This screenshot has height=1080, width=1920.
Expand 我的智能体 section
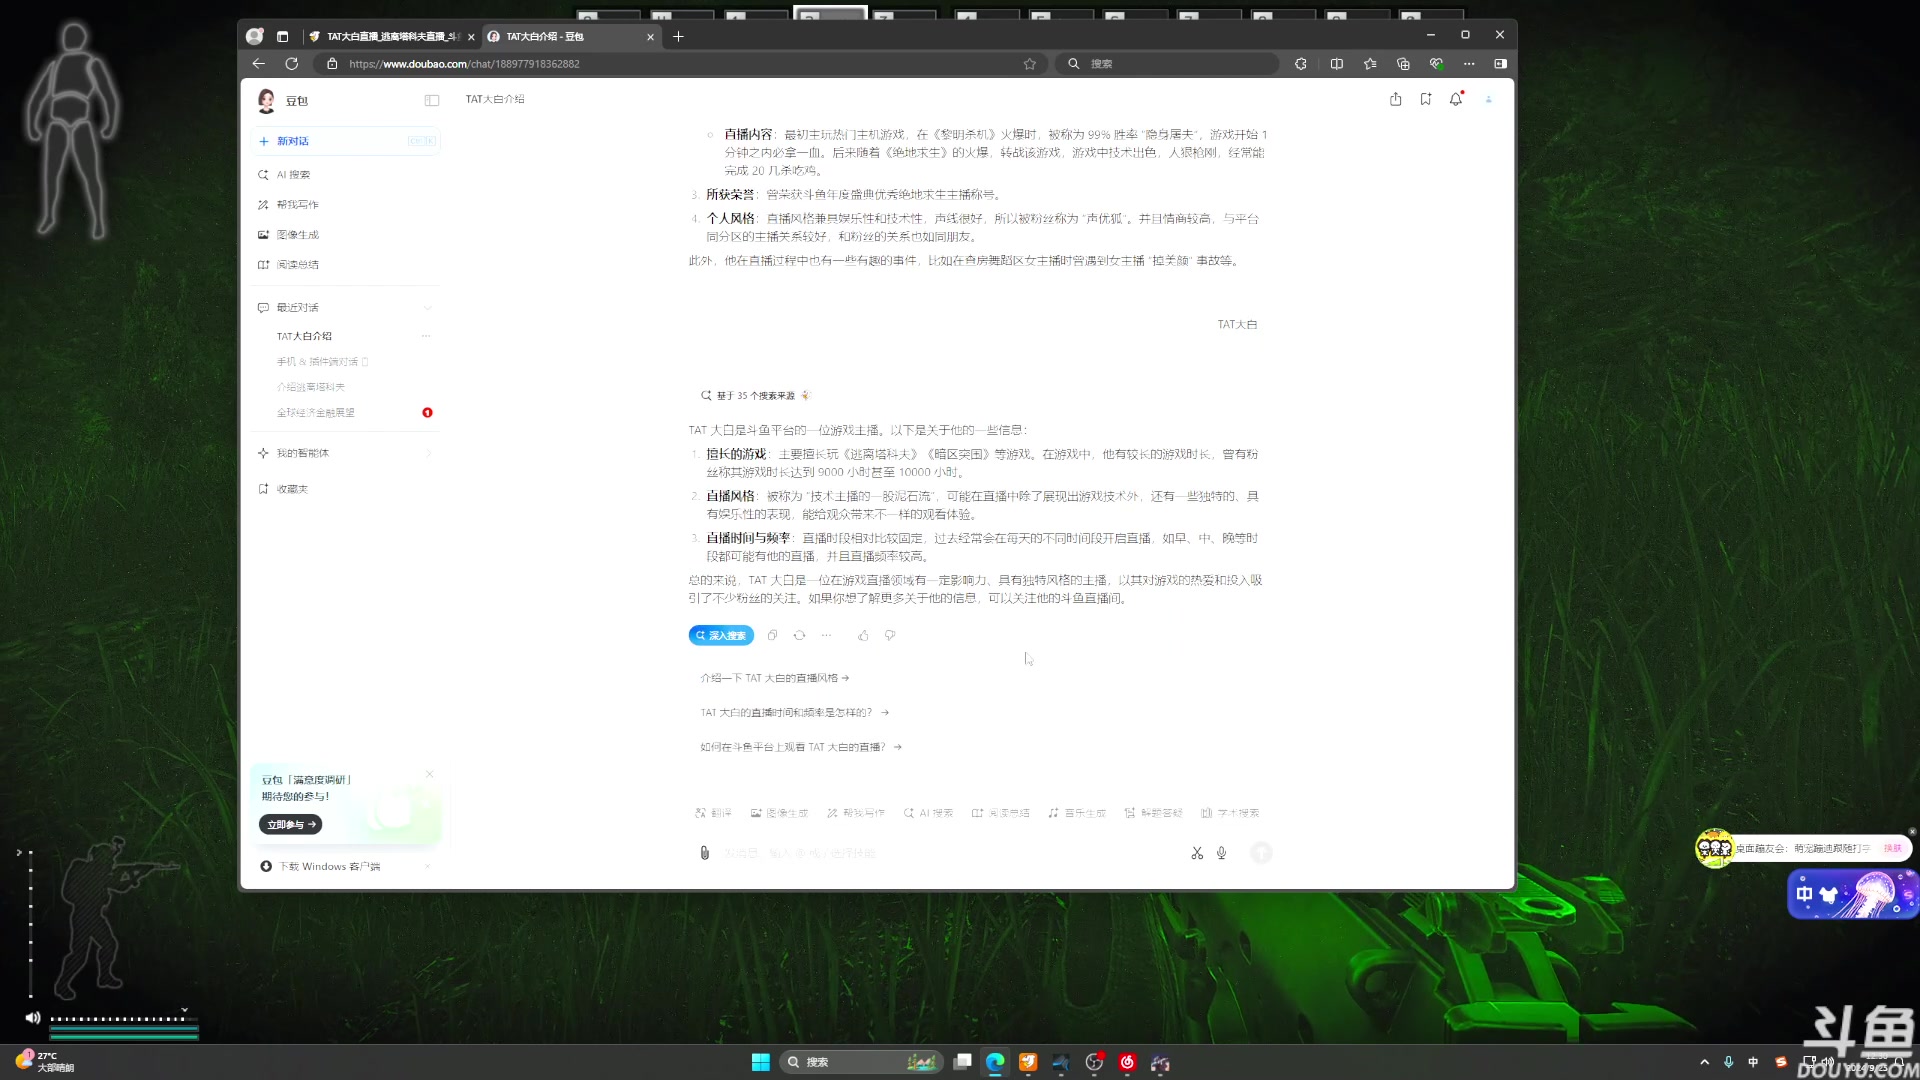pyautogui.click(x=345, y=453)
